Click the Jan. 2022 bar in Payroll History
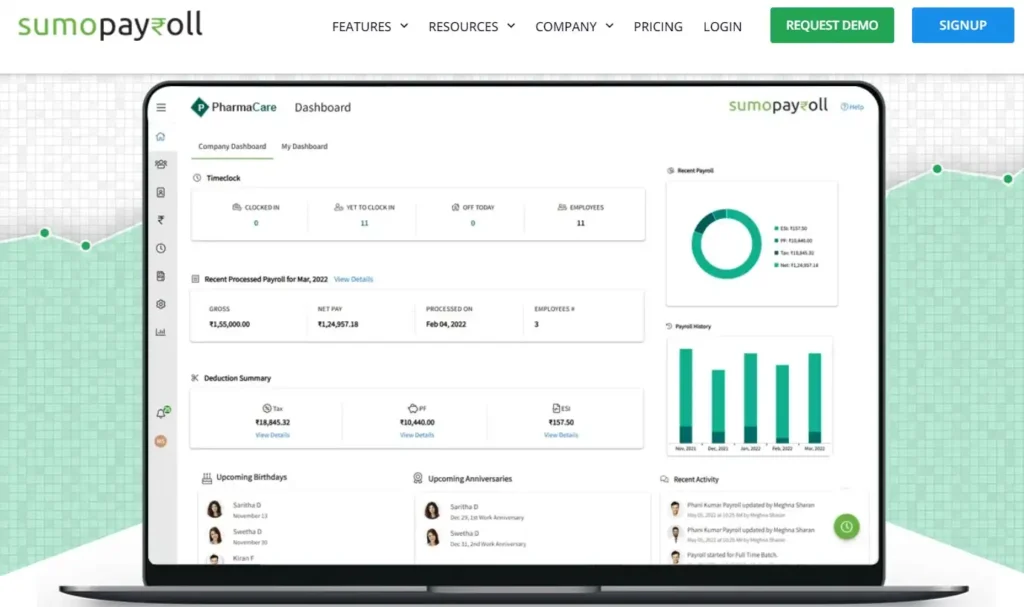 750,399
